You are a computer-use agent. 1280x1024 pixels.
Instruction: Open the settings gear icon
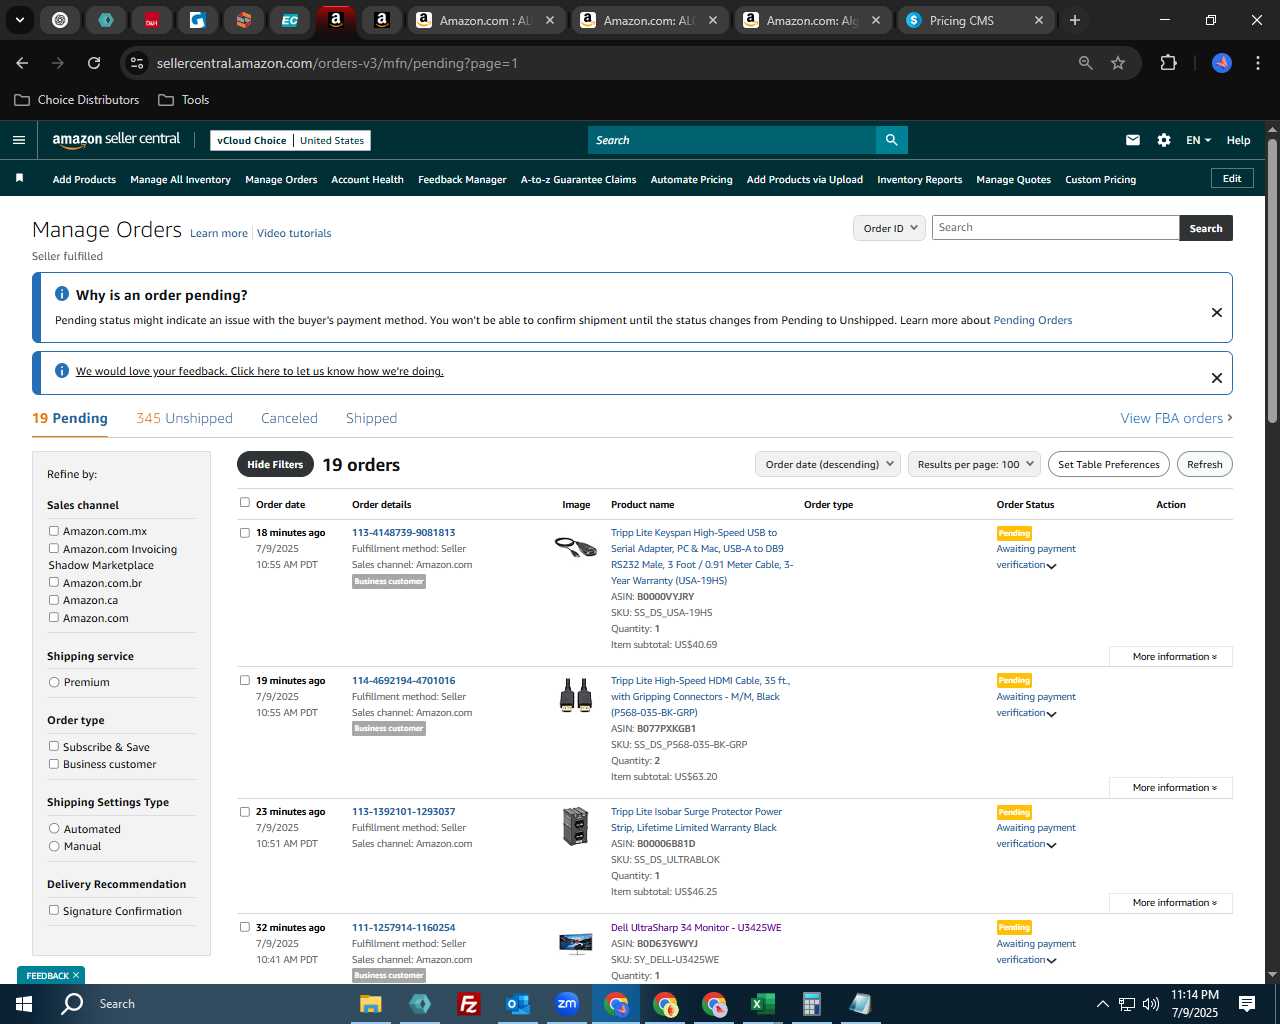pyautogui.click(x=1164, y=140)
